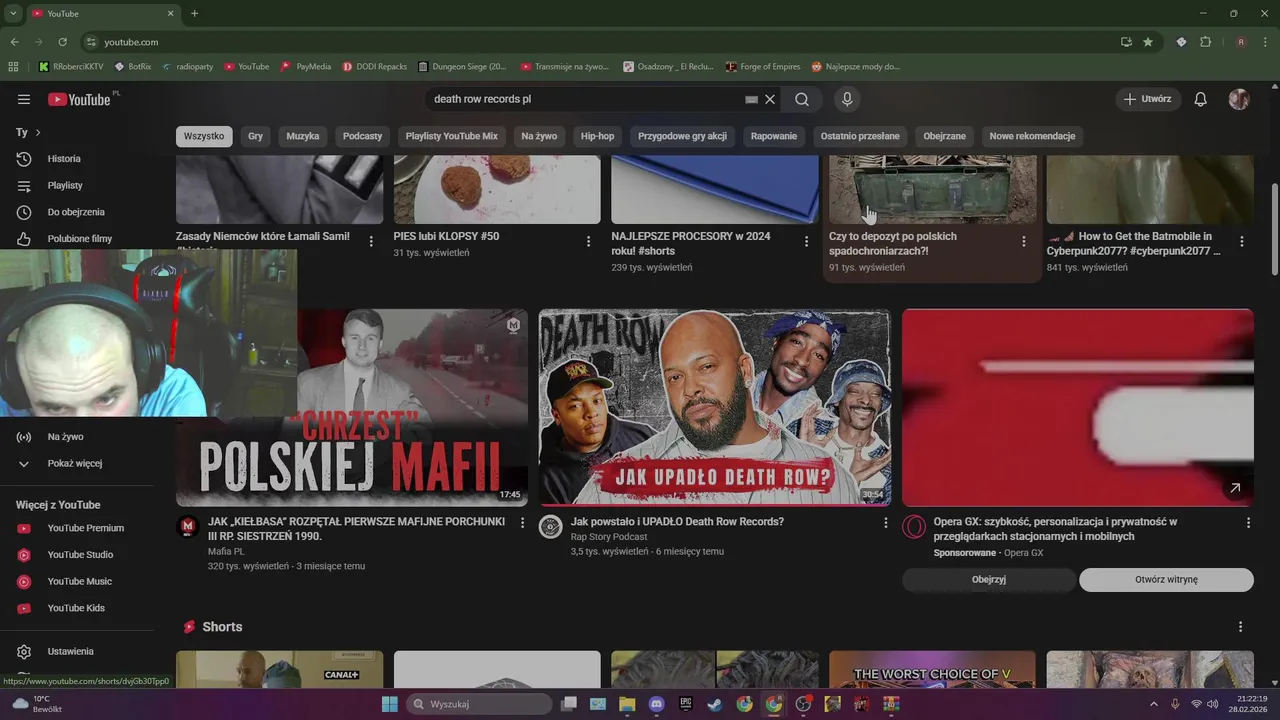Open Discord from the taskbar
This screenshot has height=720, width=1280.
[656, 704]
